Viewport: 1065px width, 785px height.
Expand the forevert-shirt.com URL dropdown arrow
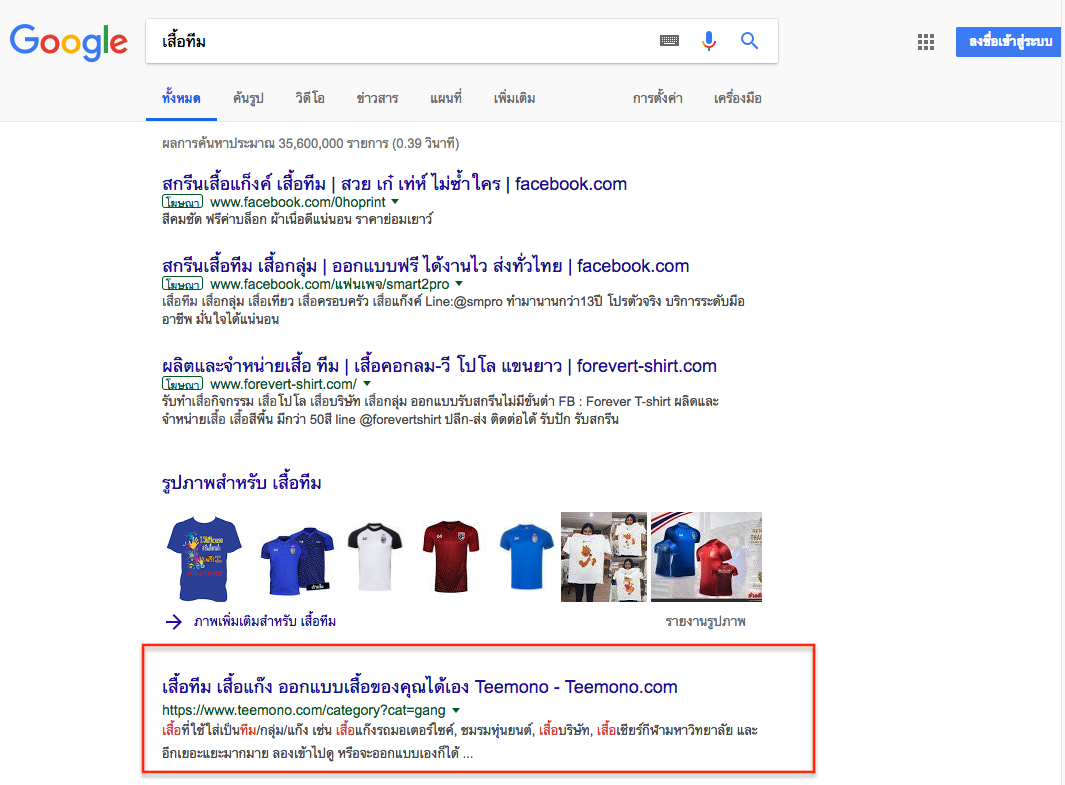(x=367, y=384)
